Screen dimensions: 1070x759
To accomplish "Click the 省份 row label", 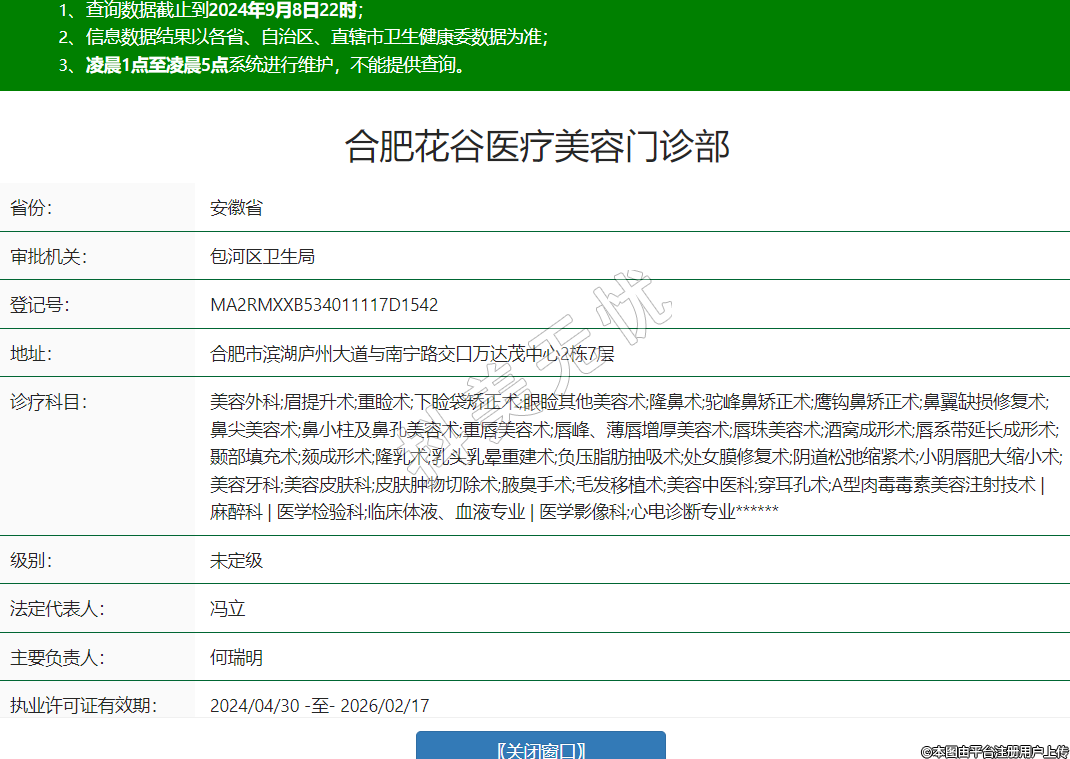I will pos(31,208).
